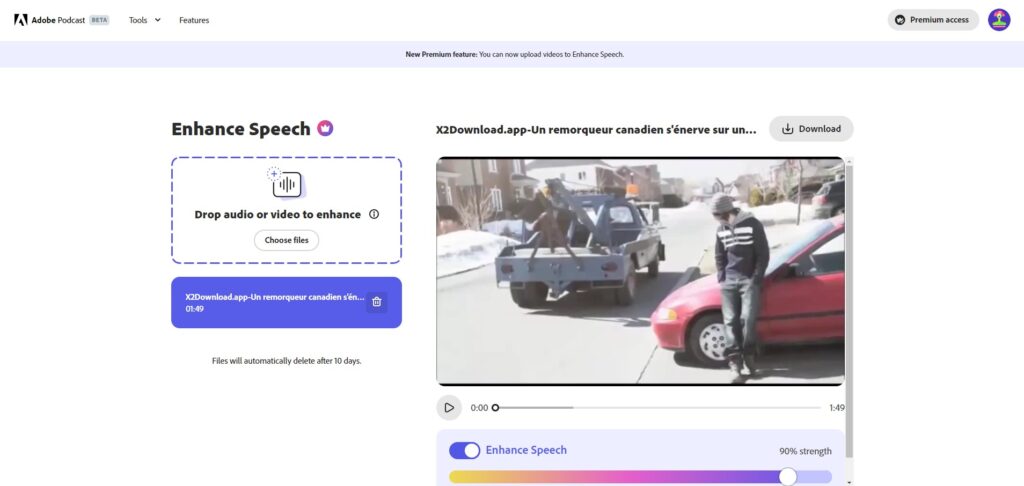Click the auto-delete after 10 days notice
Viewport: 1024px width, 486px height.
(x=286, y=361)
